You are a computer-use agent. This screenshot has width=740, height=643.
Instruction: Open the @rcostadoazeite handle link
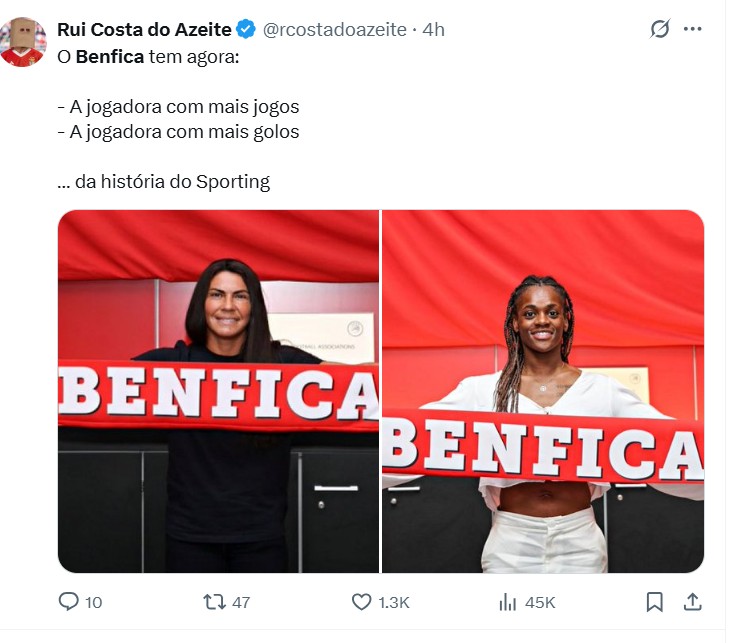[x=335, y=29]
